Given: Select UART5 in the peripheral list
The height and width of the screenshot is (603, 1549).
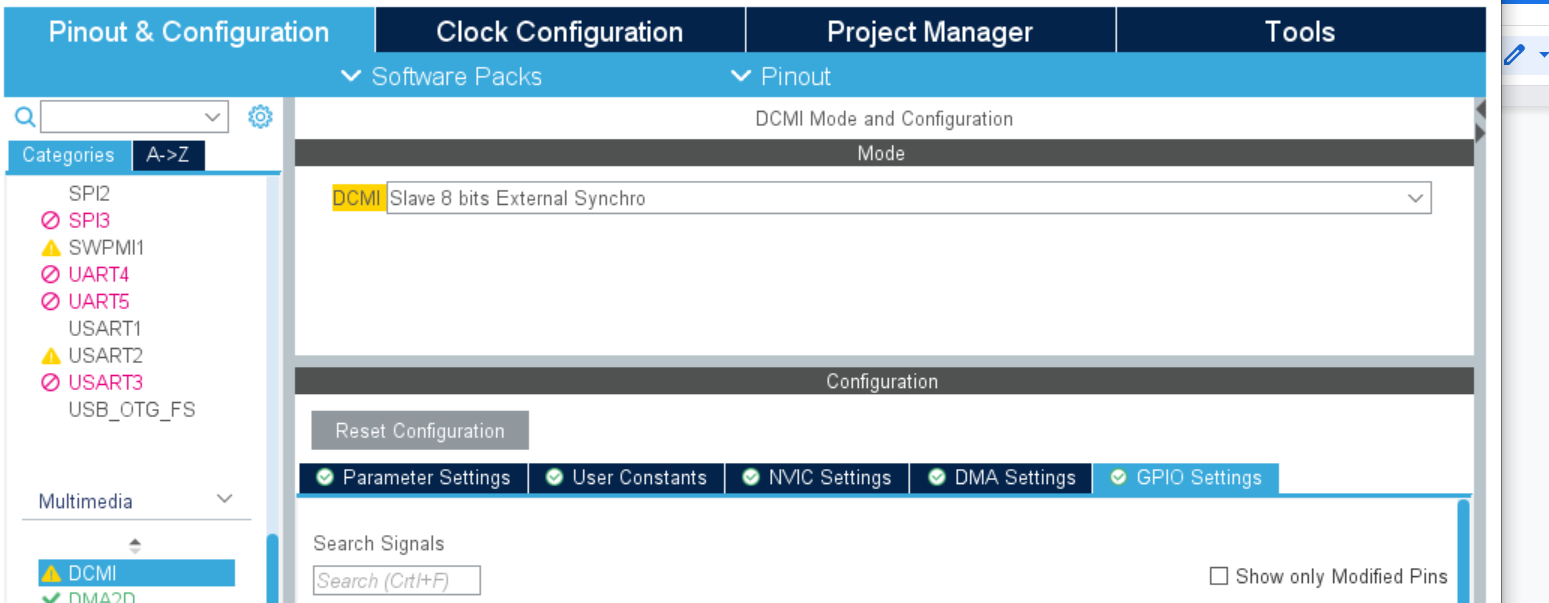Looking at the screenshot, I should [98, 301].
